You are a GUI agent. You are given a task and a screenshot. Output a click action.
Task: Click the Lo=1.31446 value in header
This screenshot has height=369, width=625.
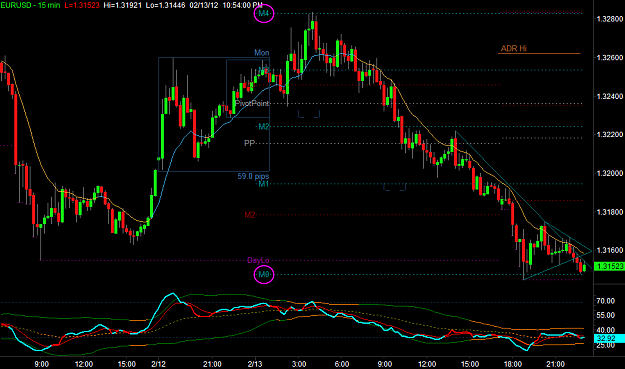click(165, 6)
